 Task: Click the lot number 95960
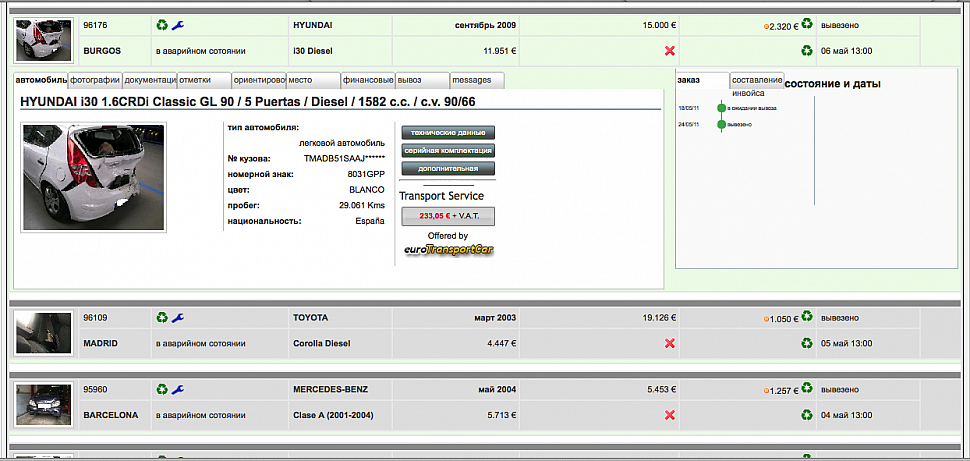coord(95,390)
